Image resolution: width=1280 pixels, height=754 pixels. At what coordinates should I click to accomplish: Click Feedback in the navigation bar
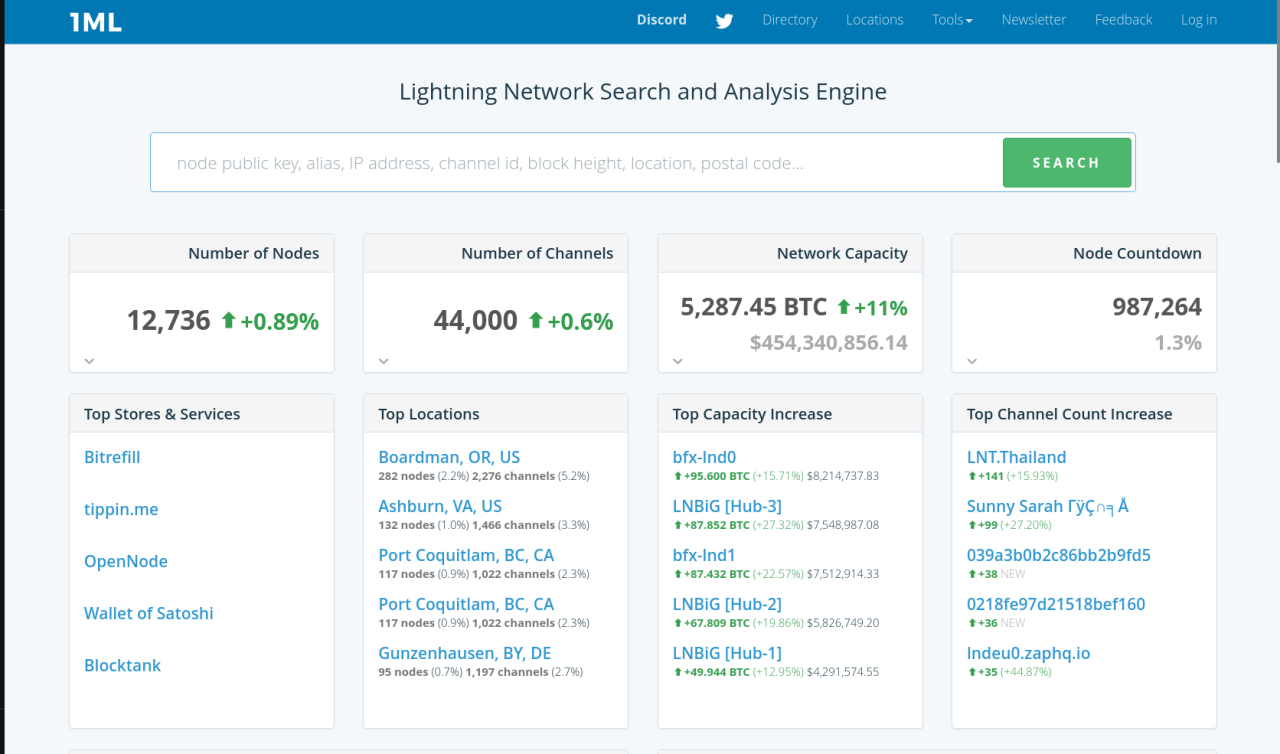pyautogui.click(x=1123, y=20)
